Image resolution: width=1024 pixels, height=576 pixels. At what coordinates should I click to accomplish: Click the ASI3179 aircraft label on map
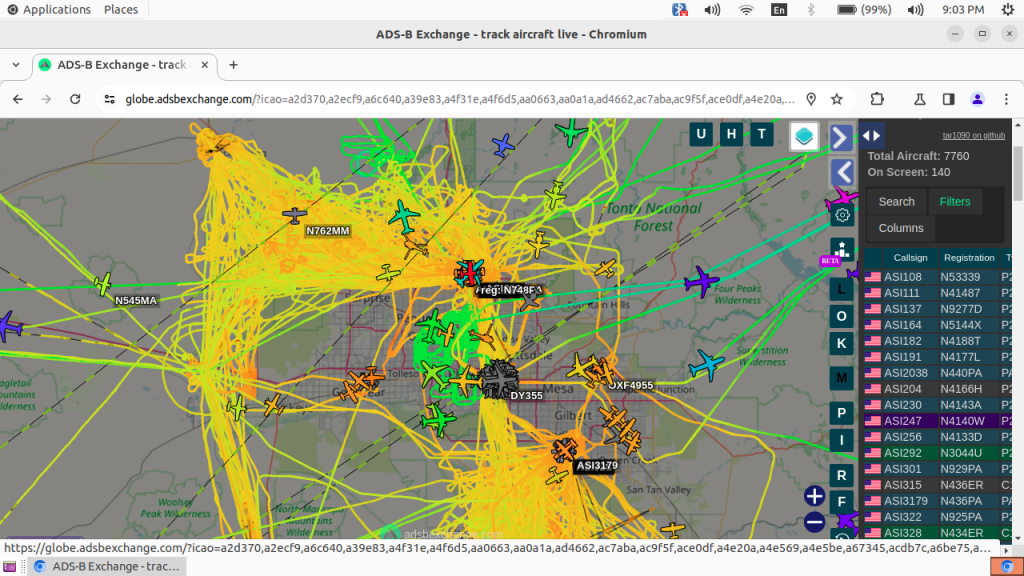pyautogui.click(x=597, y=466)
